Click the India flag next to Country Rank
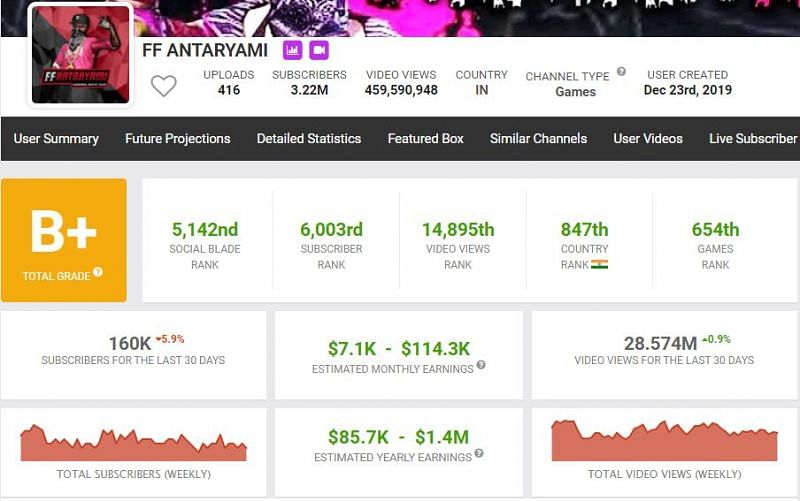This screenshot has width=800, height=501. pos(600,265)
